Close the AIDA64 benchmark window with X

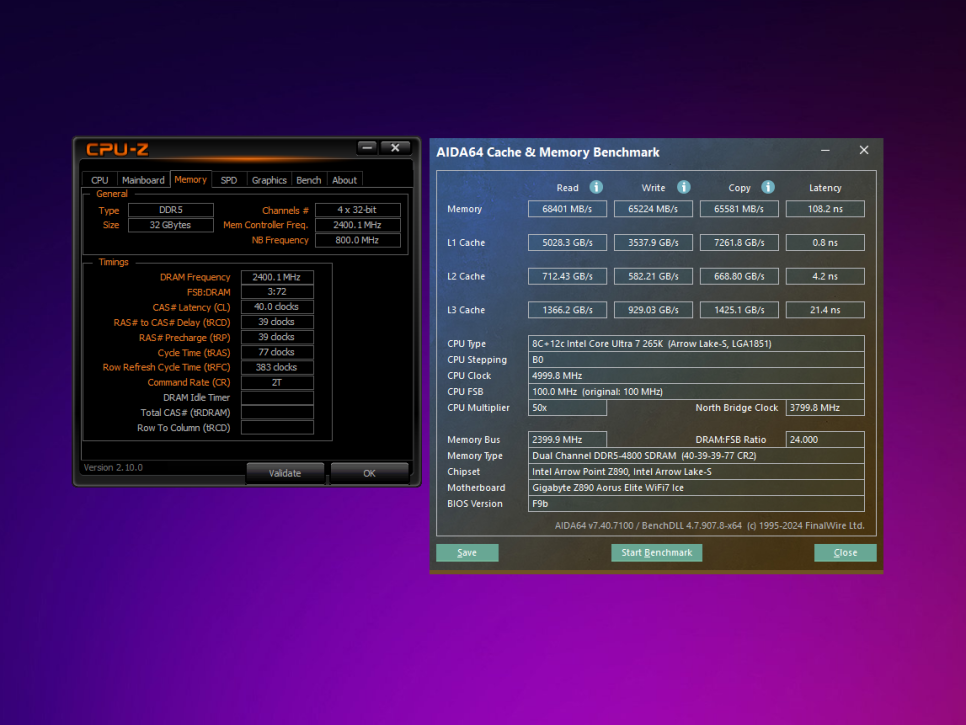coord(864,150)
